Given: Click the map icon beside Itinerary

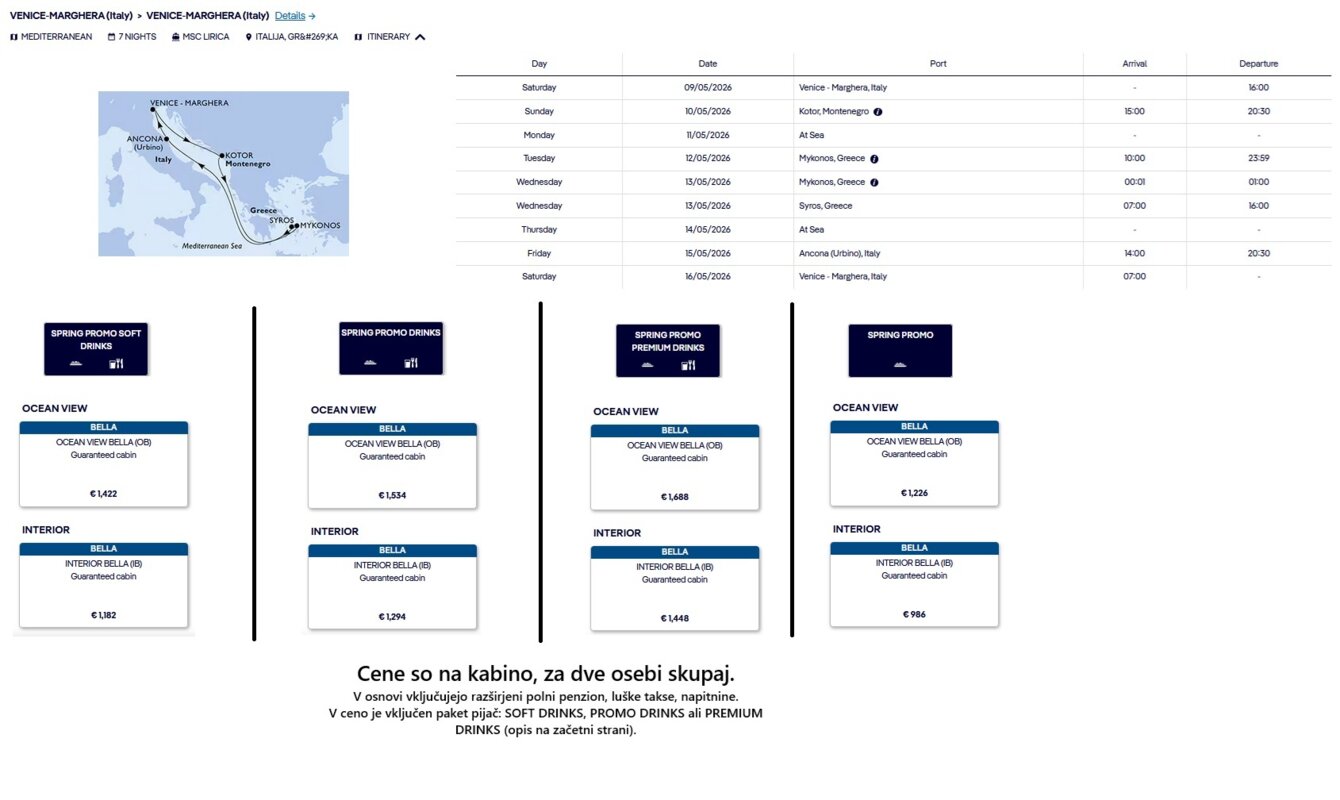Looking at the screenshot, I should [x=358, y=37].
